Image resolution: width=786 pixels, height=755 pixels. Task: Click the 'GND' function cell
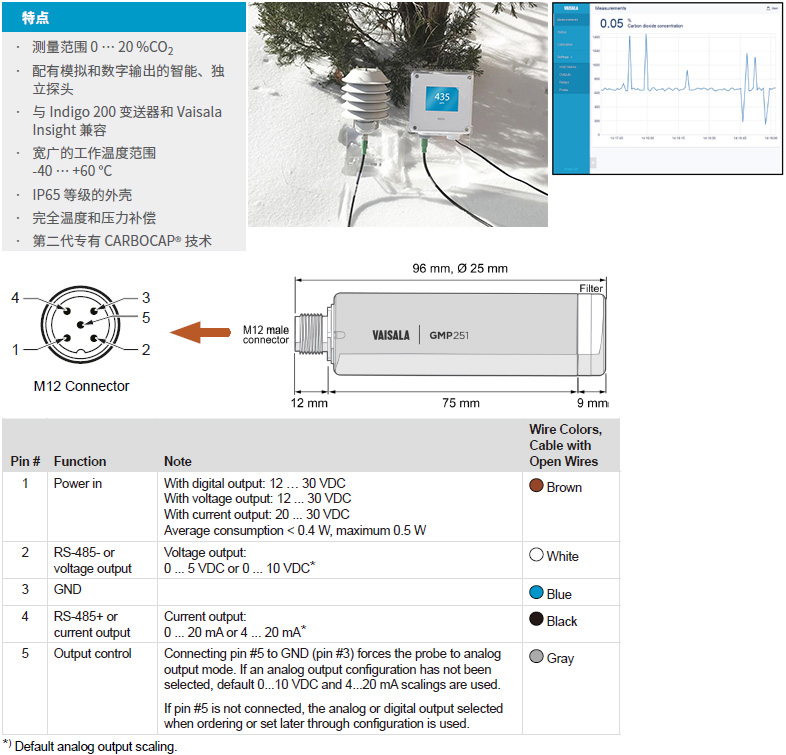tap(68, 589)
